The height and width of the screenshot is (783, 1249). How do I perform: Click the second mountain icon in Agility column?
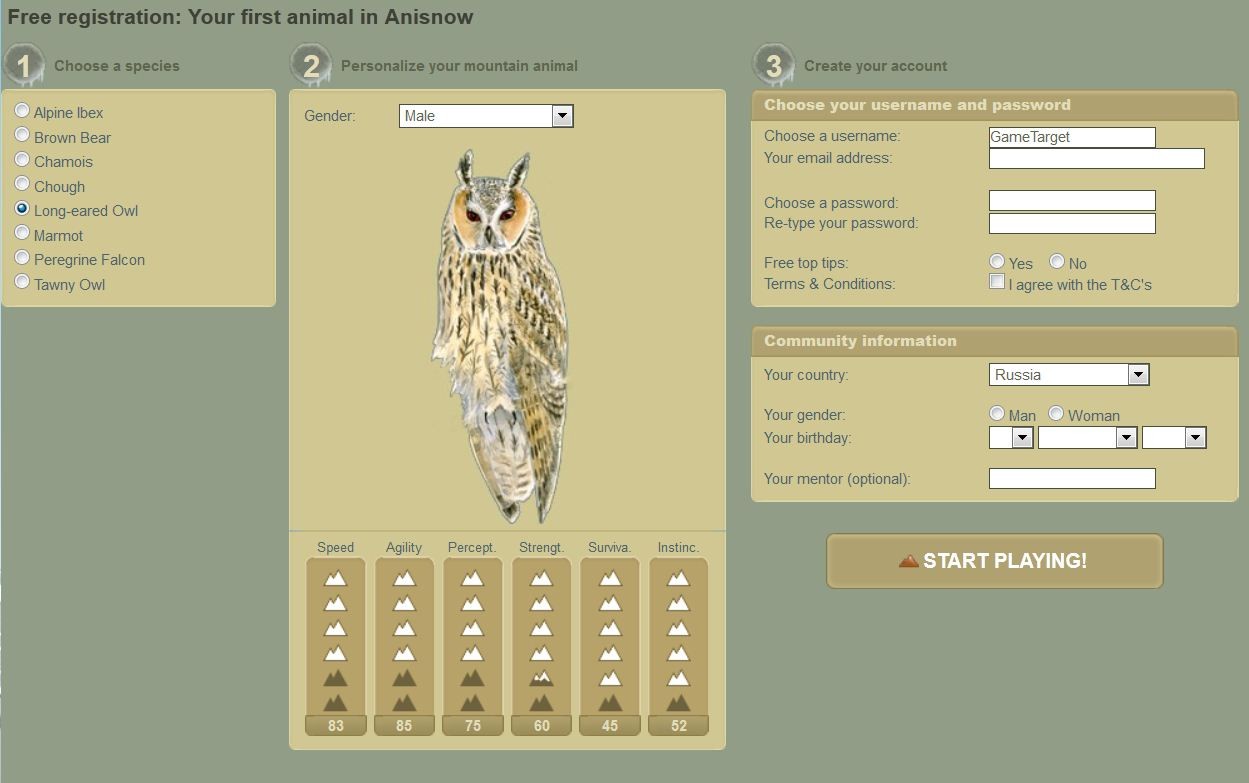tap(404, 603)
